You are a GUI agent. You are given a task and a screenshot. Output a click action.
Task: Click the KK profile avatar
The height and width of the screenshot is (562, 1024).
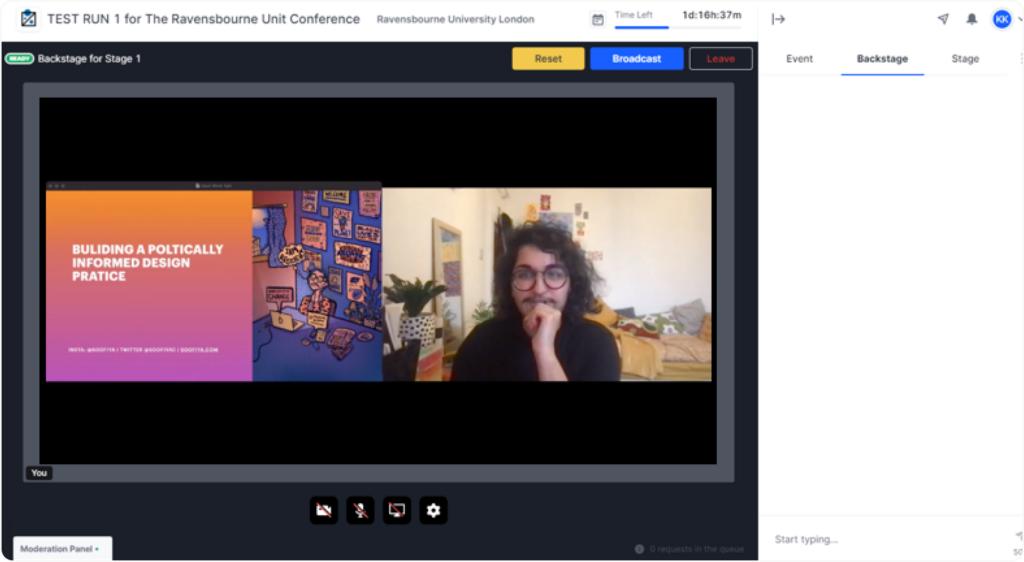point(1001,19)
